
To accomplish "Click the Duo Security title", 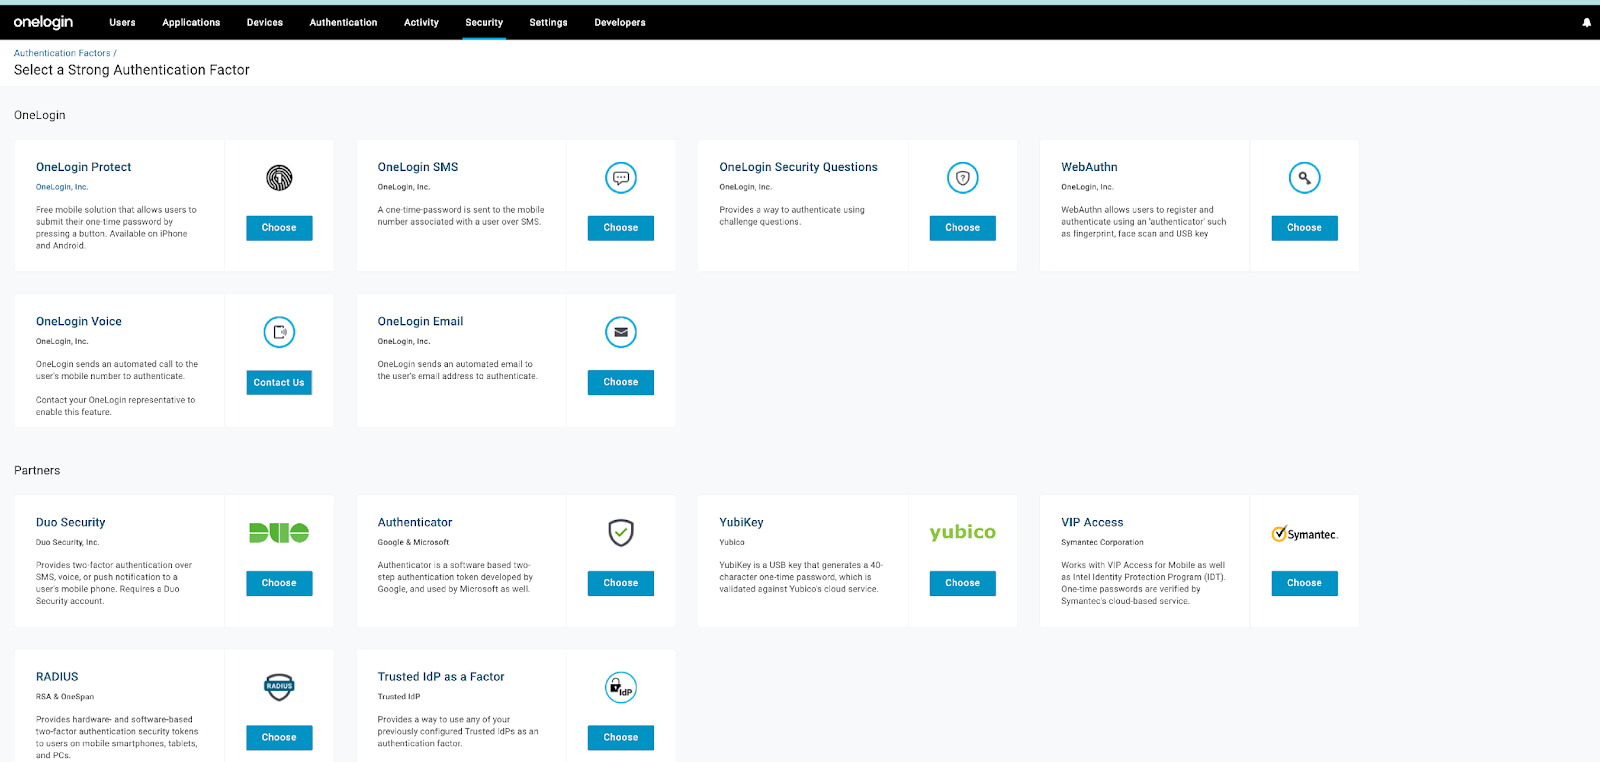I will pyautogui.click(x=70, y=522).
